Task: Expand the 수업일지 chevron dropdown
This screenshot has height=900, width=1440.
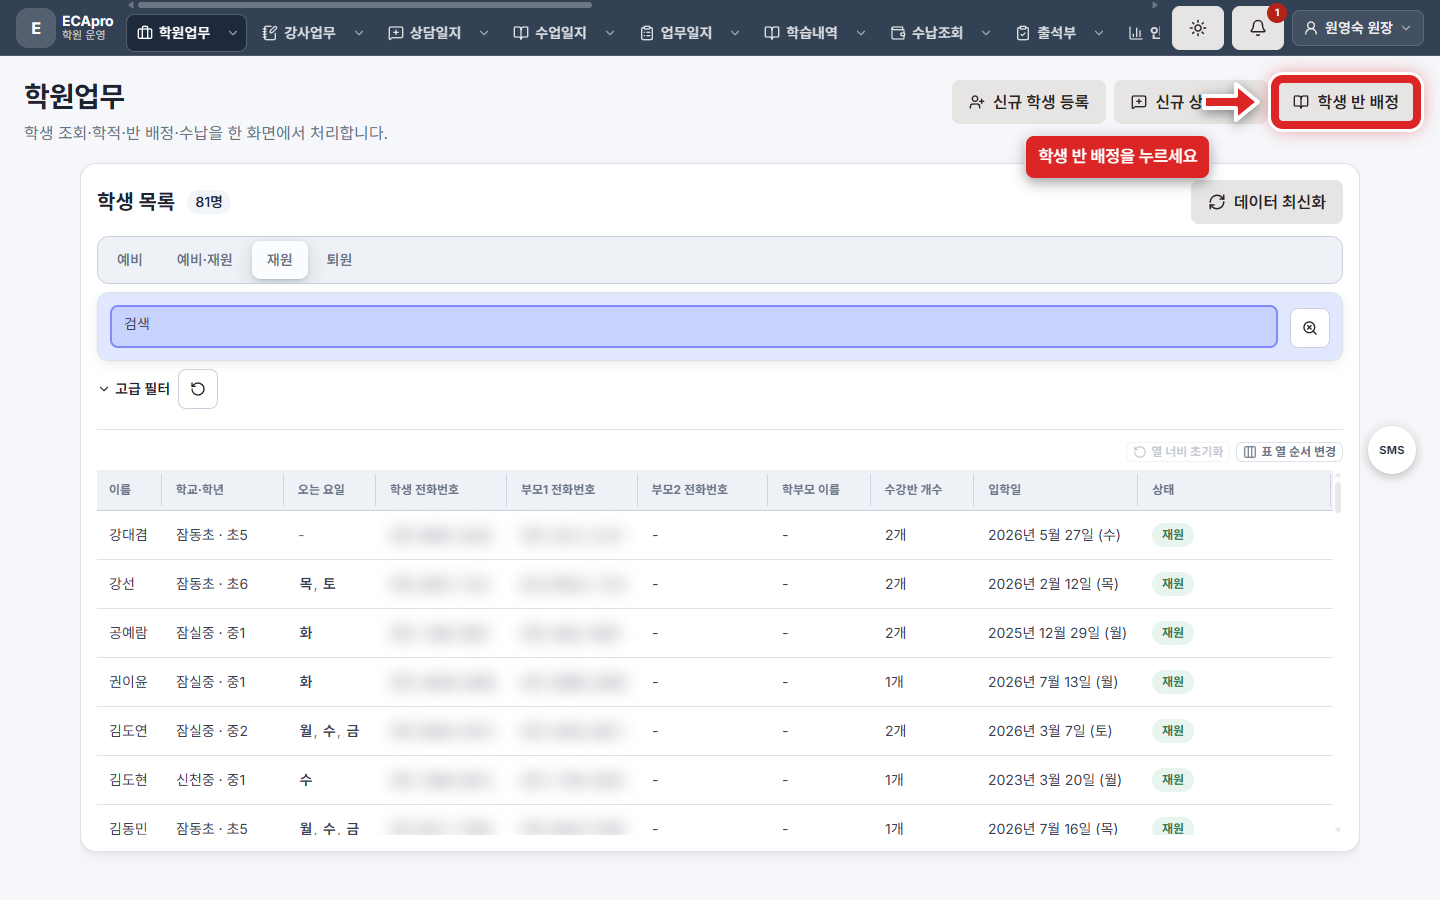Action: pyautogui.click(x=610, y=33)
